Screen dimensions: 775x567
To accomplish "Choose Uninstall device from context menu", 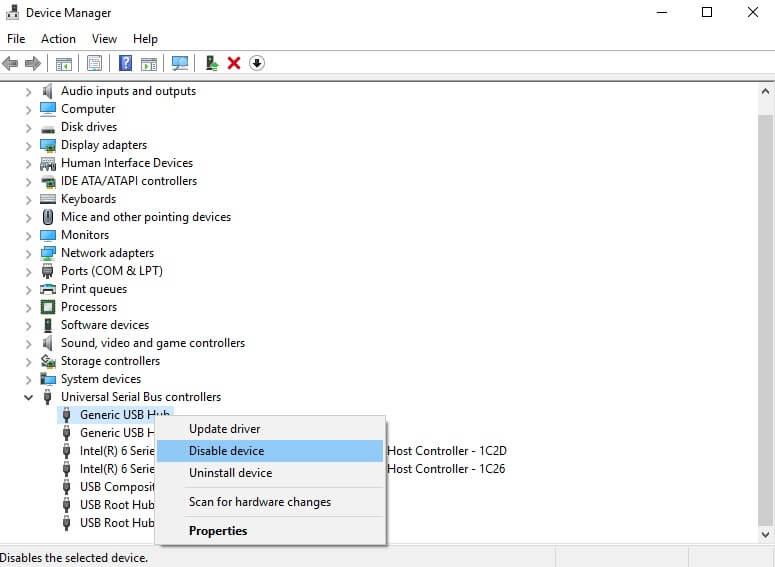I will click(x=270, y=473).
